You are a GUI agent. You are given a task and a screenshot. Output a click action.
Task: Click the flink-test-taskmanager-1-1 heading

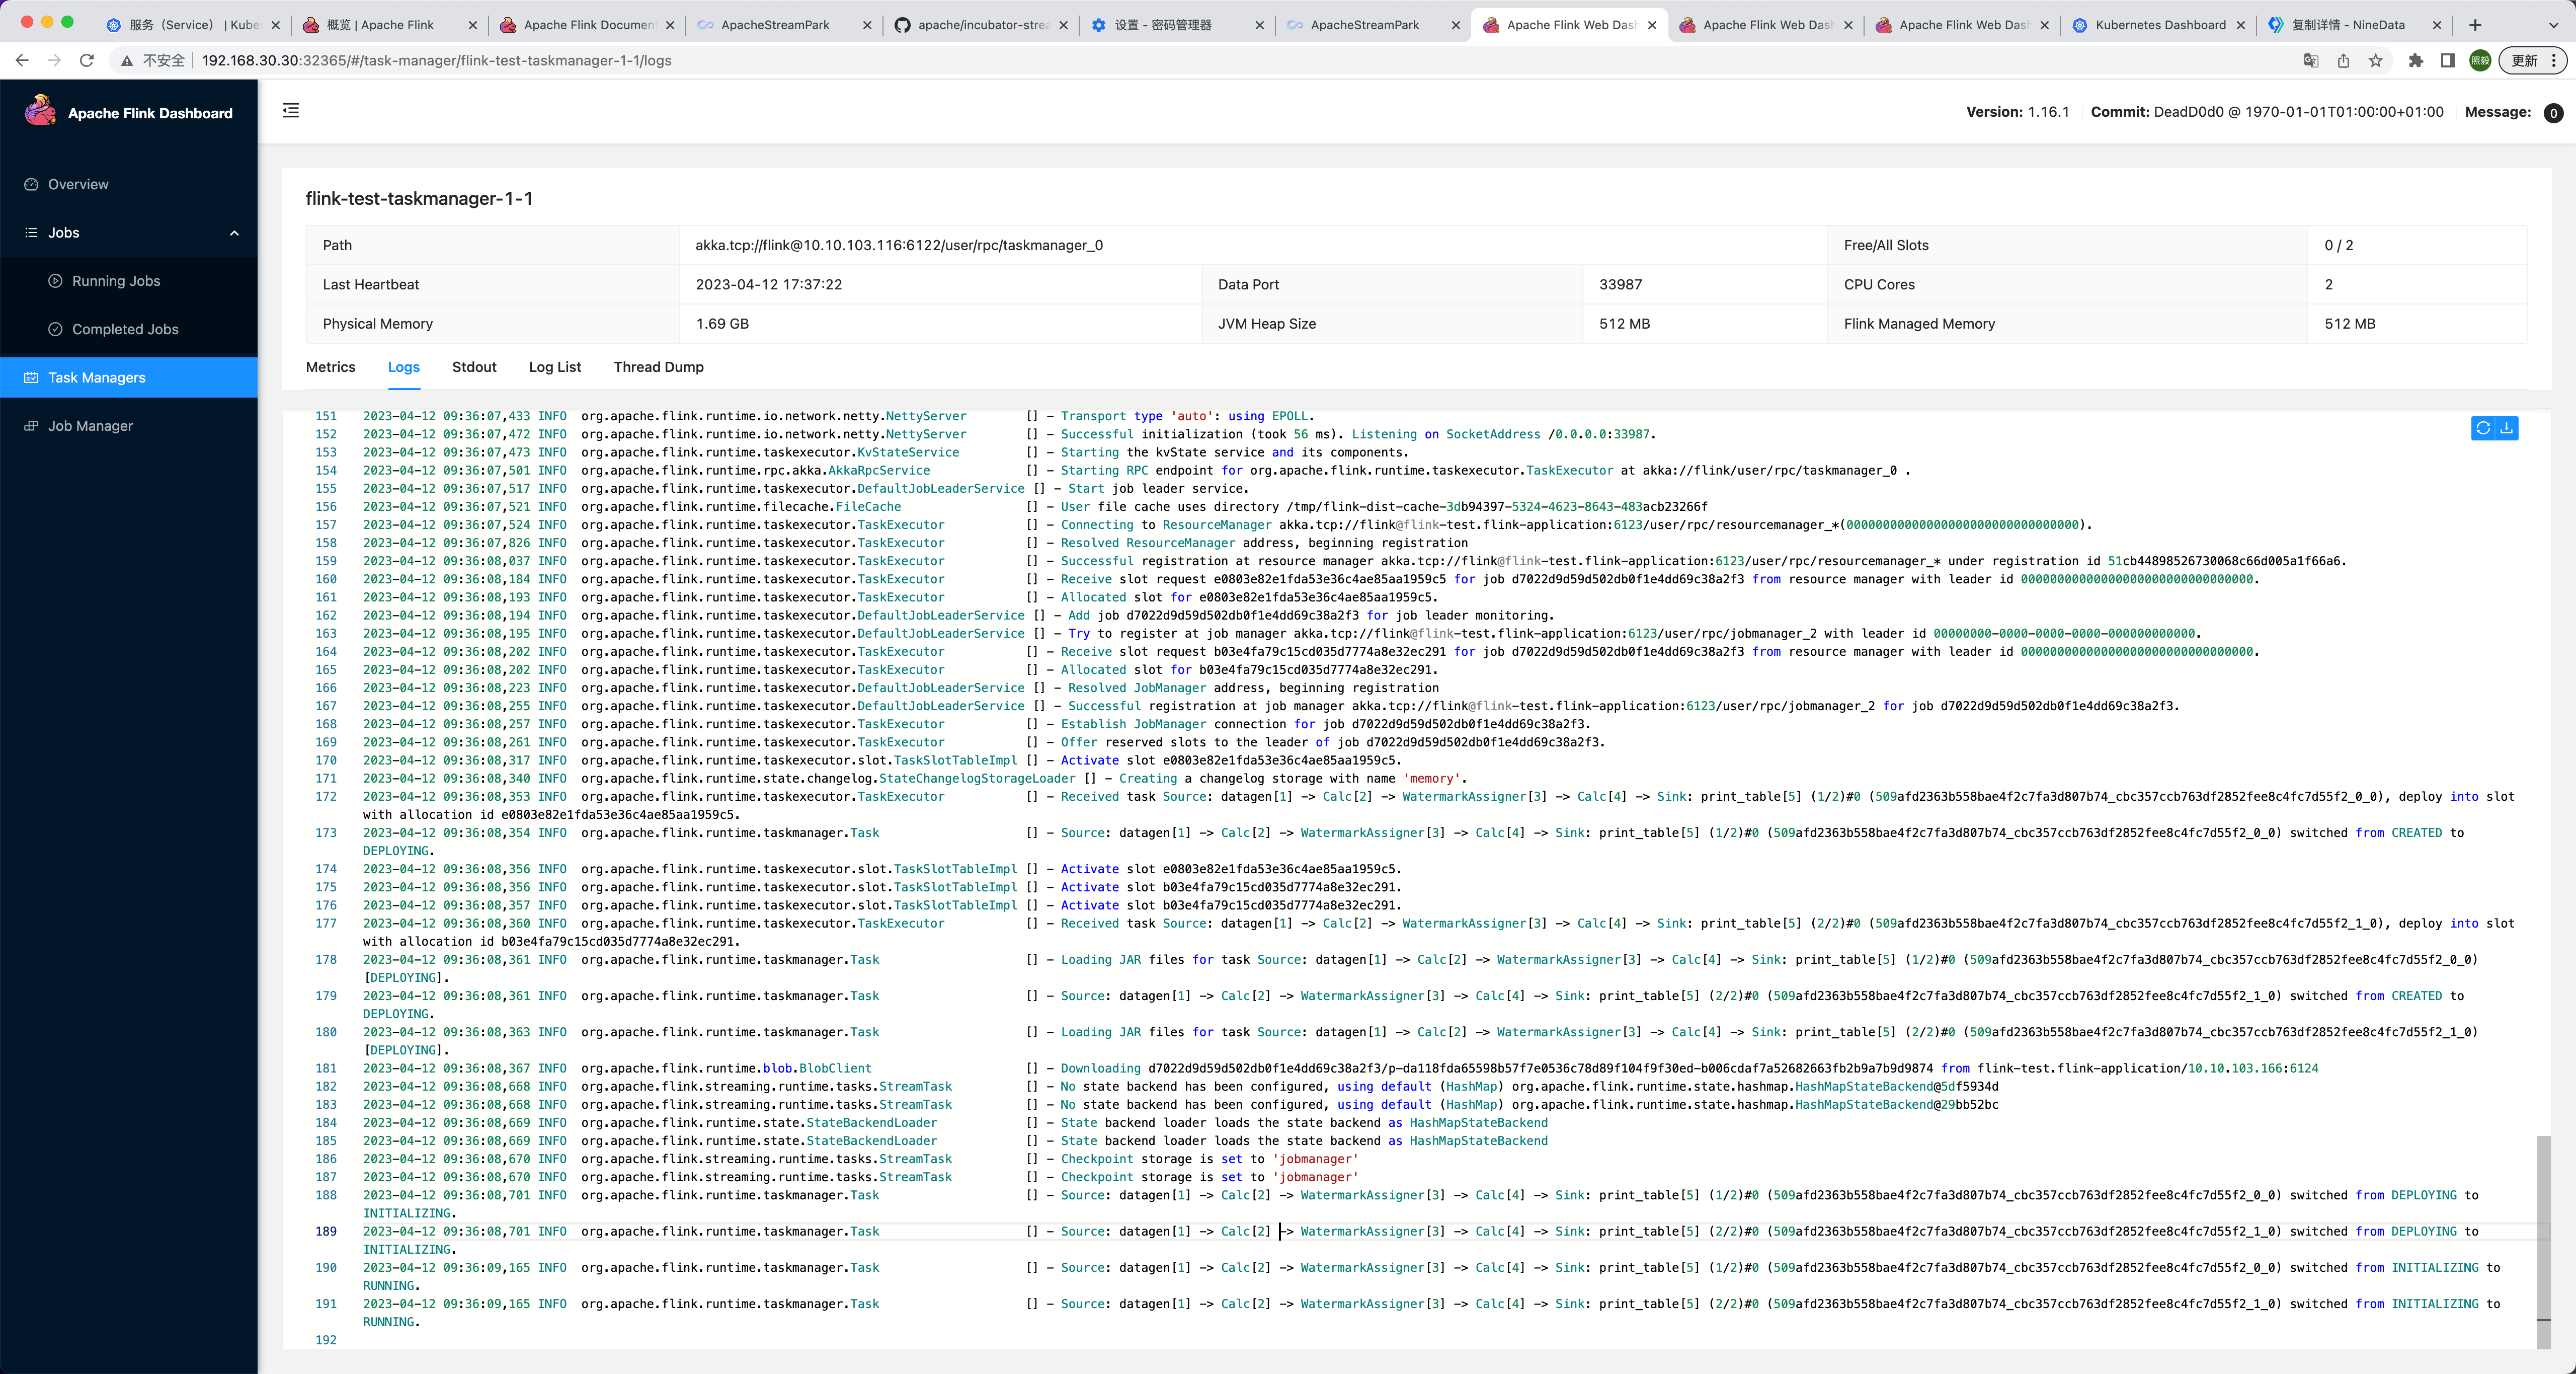coord(419,199)
